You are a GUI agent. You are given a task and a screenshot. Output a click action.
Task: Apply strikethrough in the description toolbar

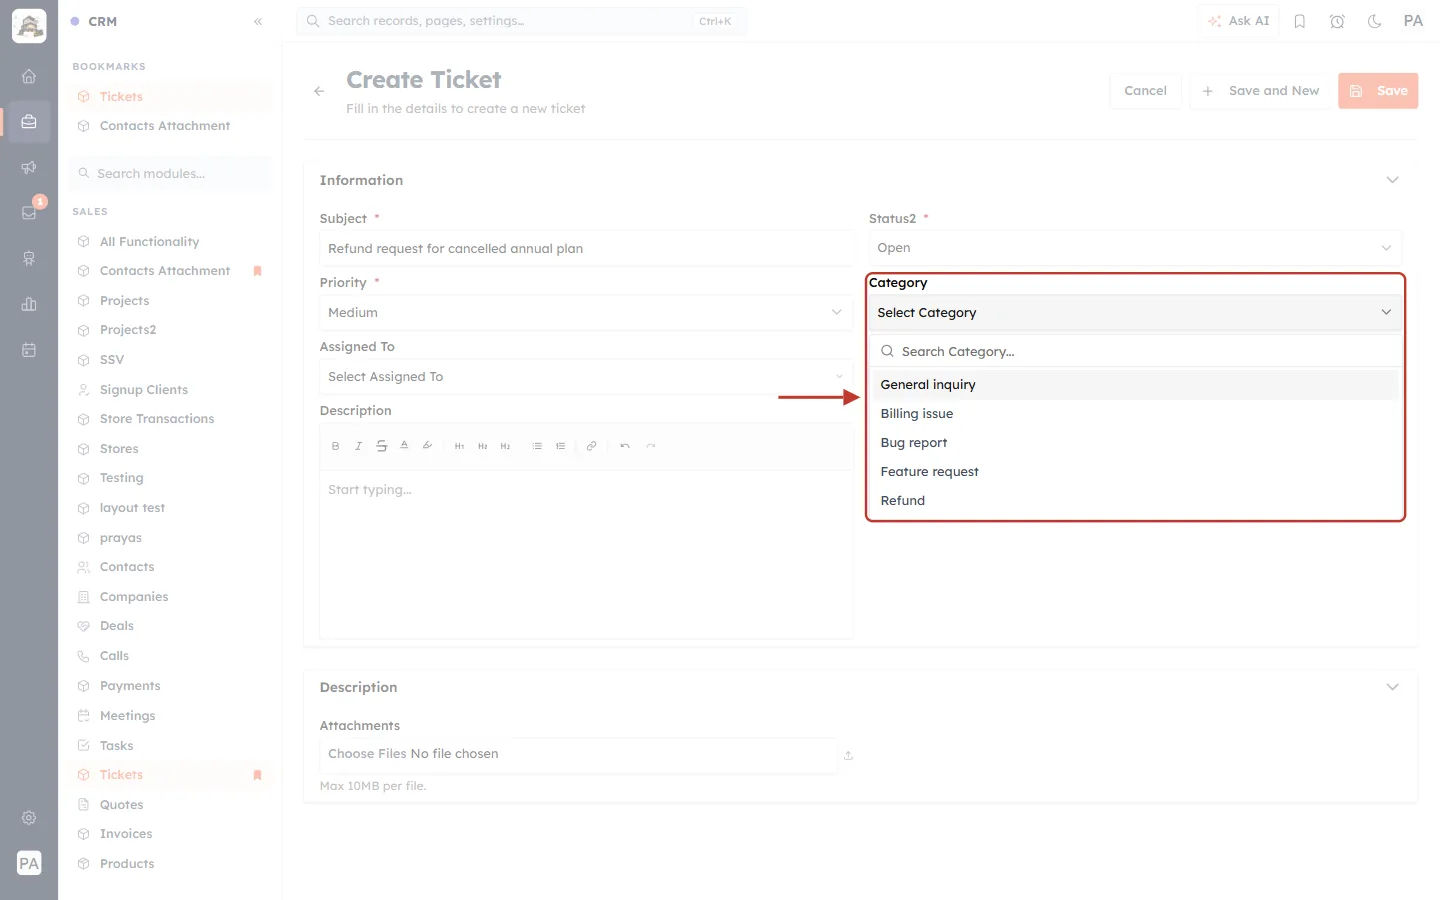coord(381,446)
